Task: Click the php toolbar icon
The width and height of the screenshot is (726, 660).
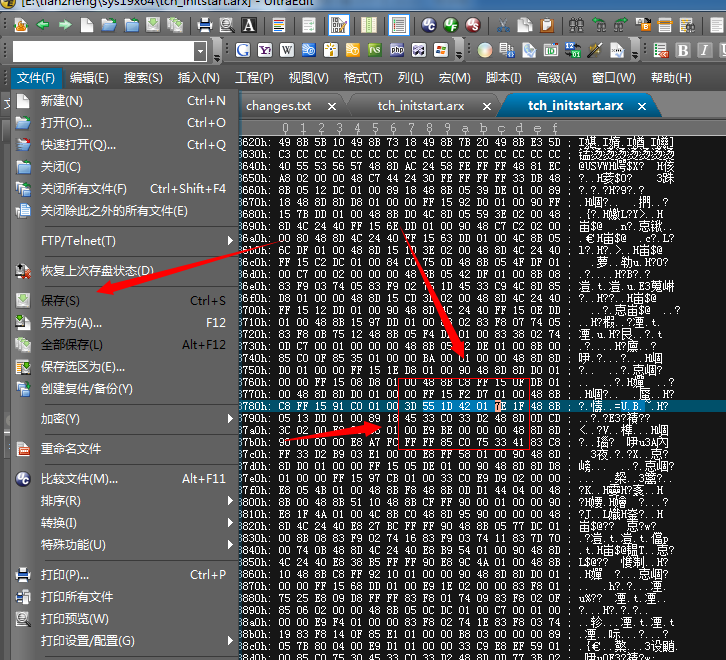Action: tap(397, 50)
